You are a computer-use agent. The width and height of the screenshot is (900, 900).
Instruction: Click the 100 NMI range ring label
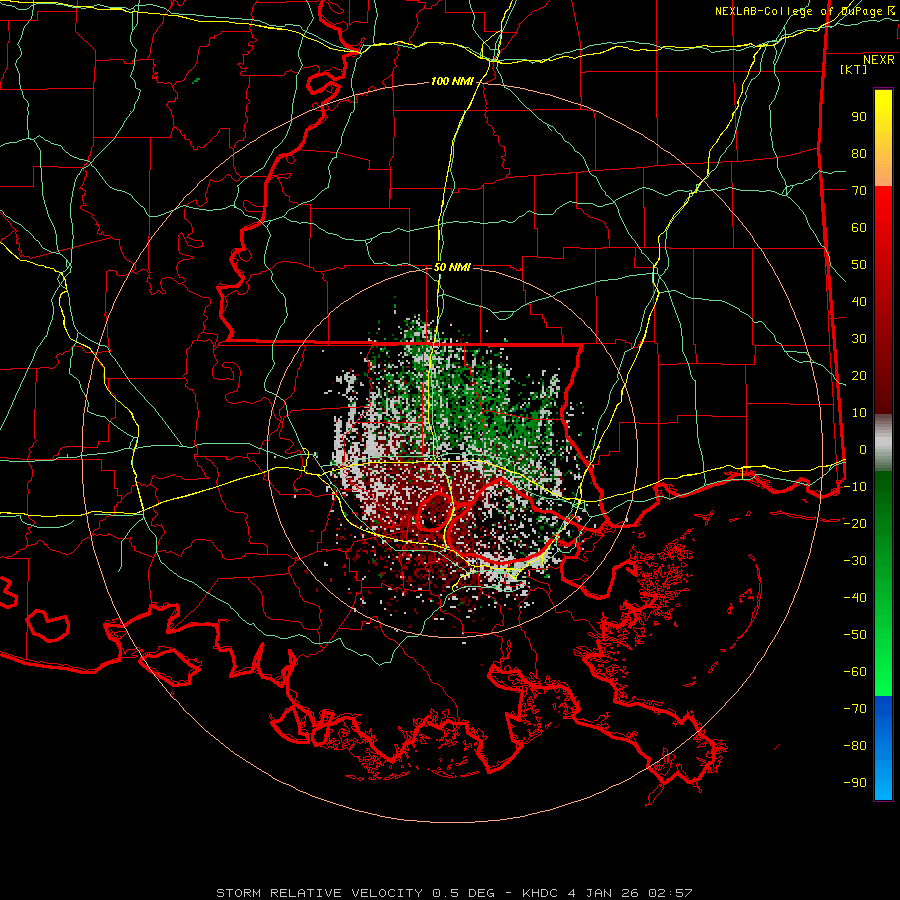(452, 82)
